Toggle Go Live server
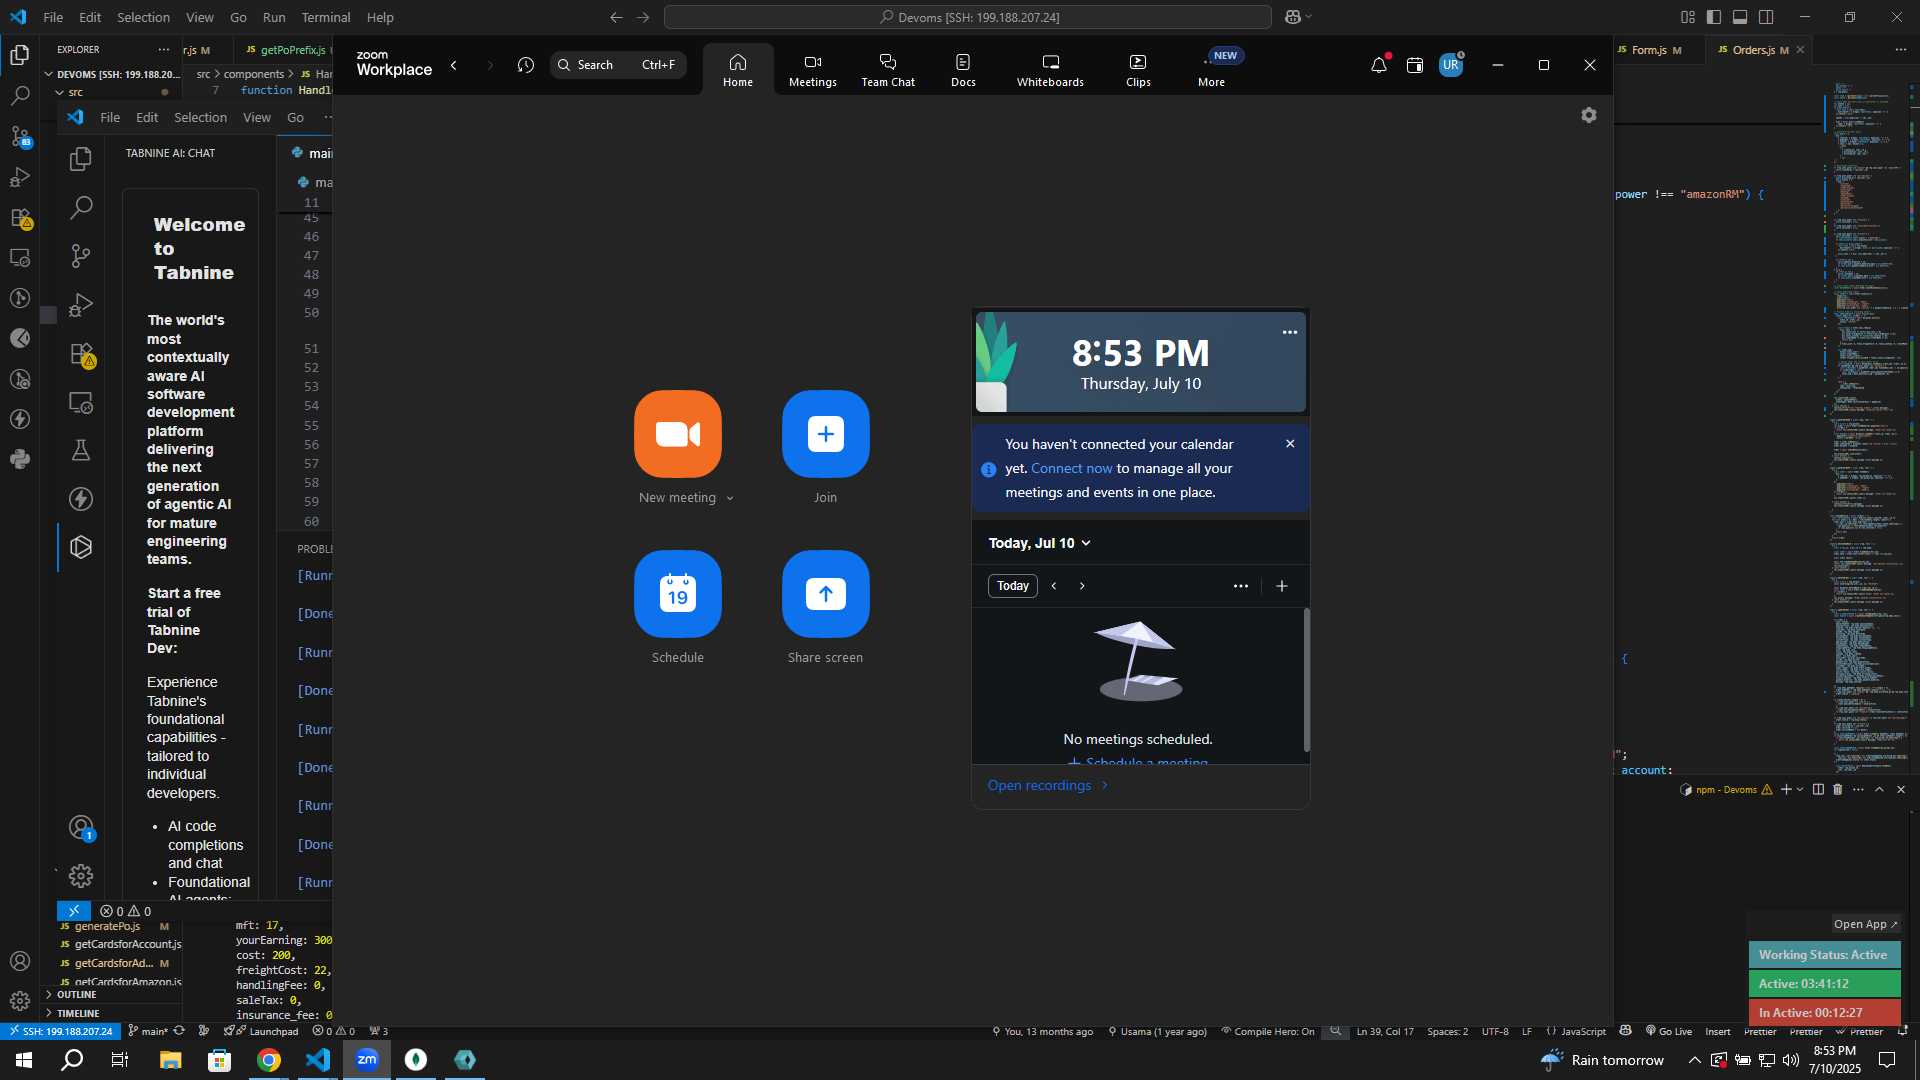 coord(1669,1031)
